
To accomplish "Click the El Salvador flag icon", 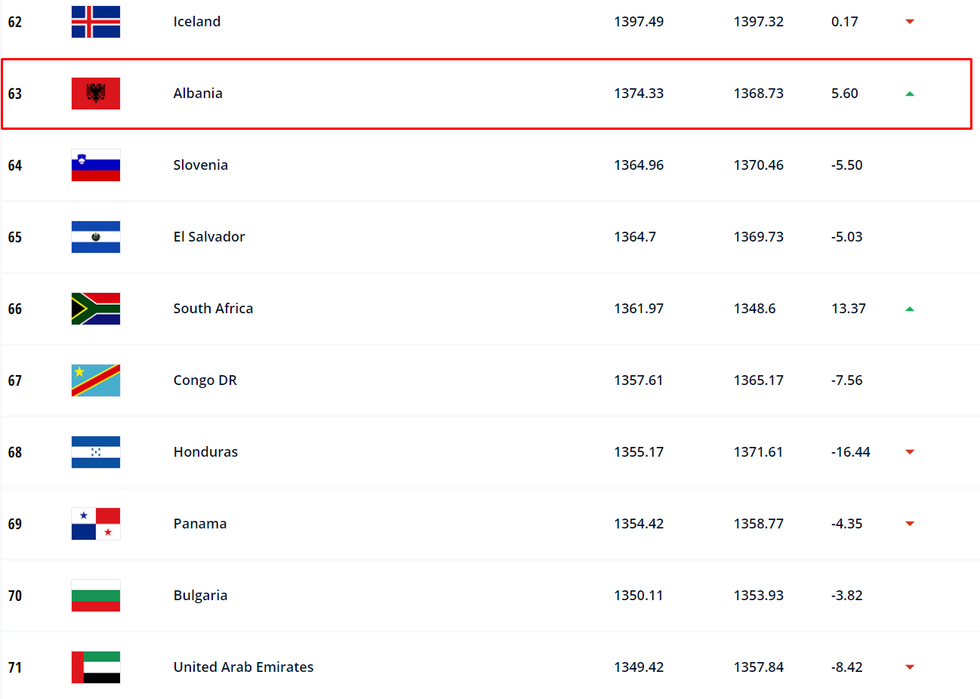I will pos(96,237).
